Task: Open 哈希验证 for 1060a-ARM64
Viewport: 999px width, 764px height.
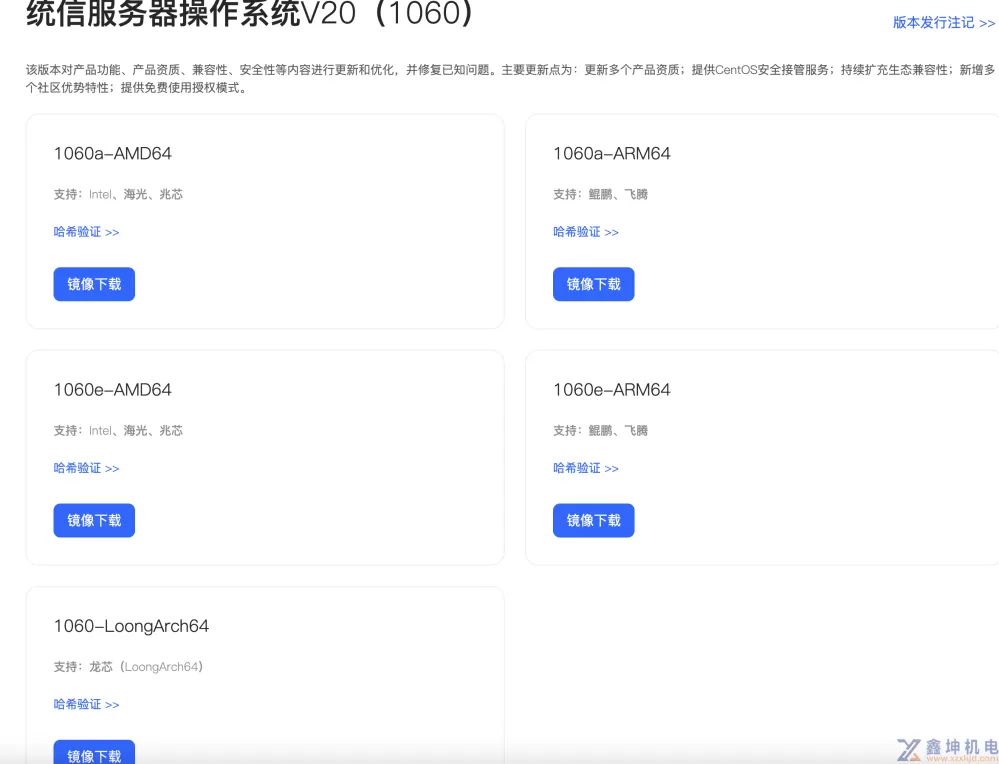Action: pyautogui.click(x=586, y=232)
